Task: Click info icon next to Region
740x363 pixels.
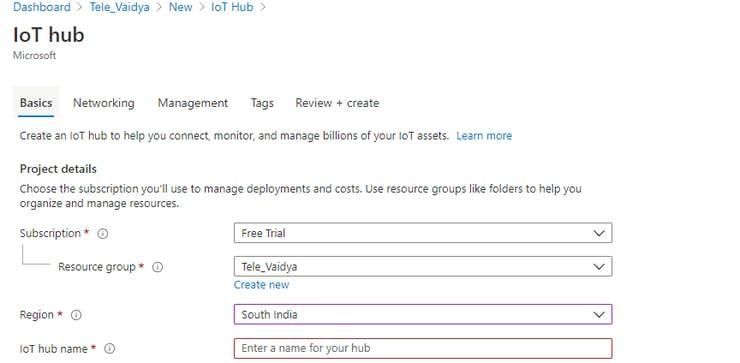Action: pyautogui.click(x=76, y=315)
